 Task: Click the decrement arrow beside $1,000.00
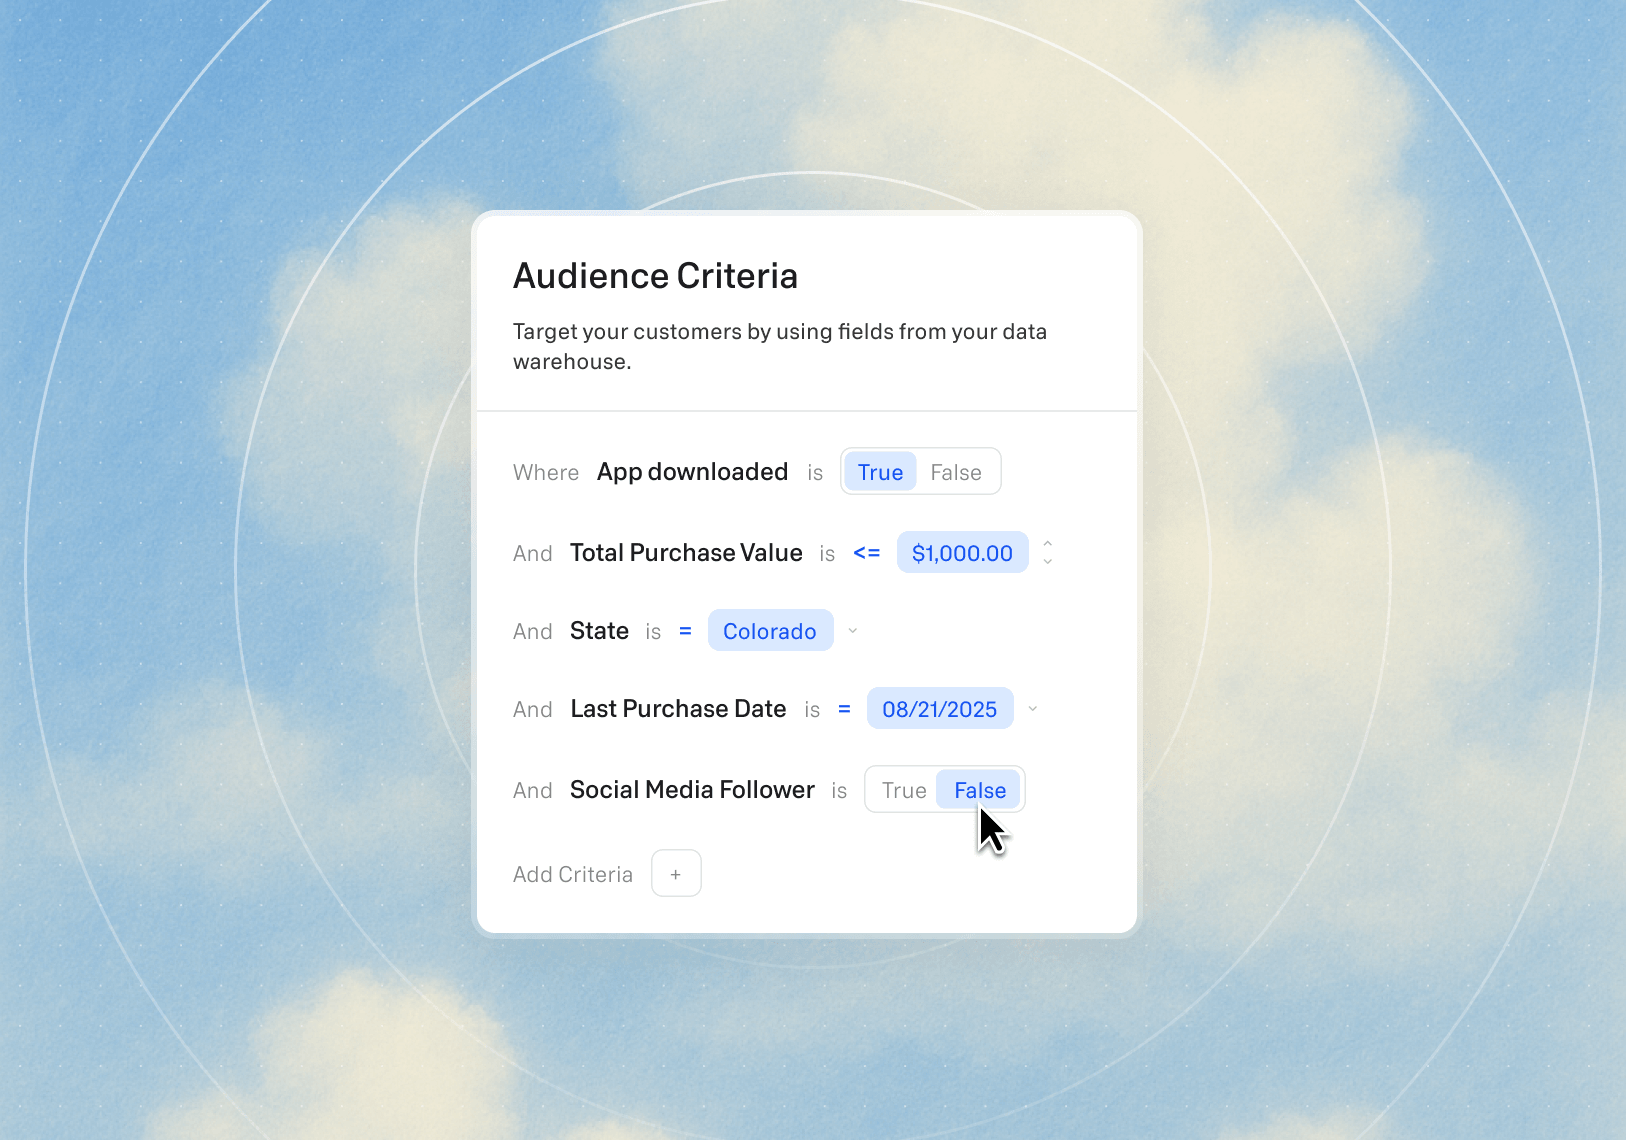click(x=1047, y=562)
